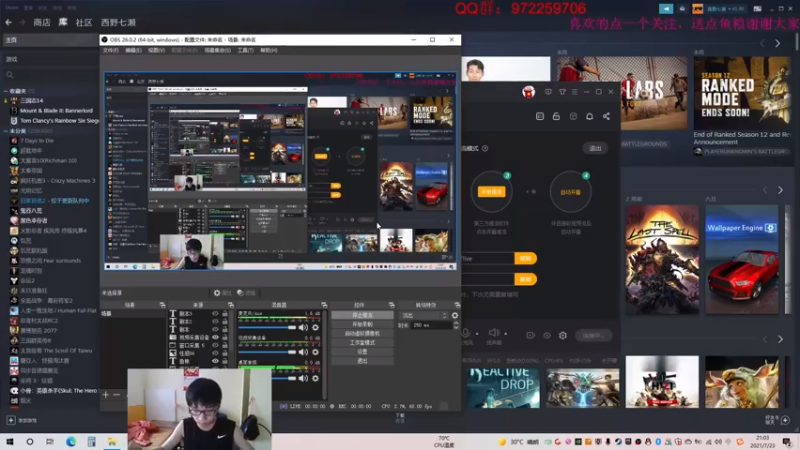Click the share icon in streaming companion
800x450 pixels.
tap(606, 116)
